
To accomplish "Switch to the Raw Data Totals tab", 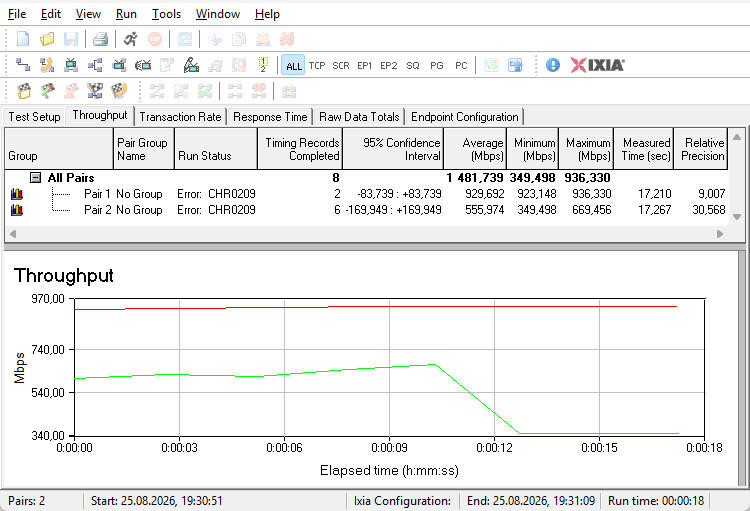I will pos(359,117).
